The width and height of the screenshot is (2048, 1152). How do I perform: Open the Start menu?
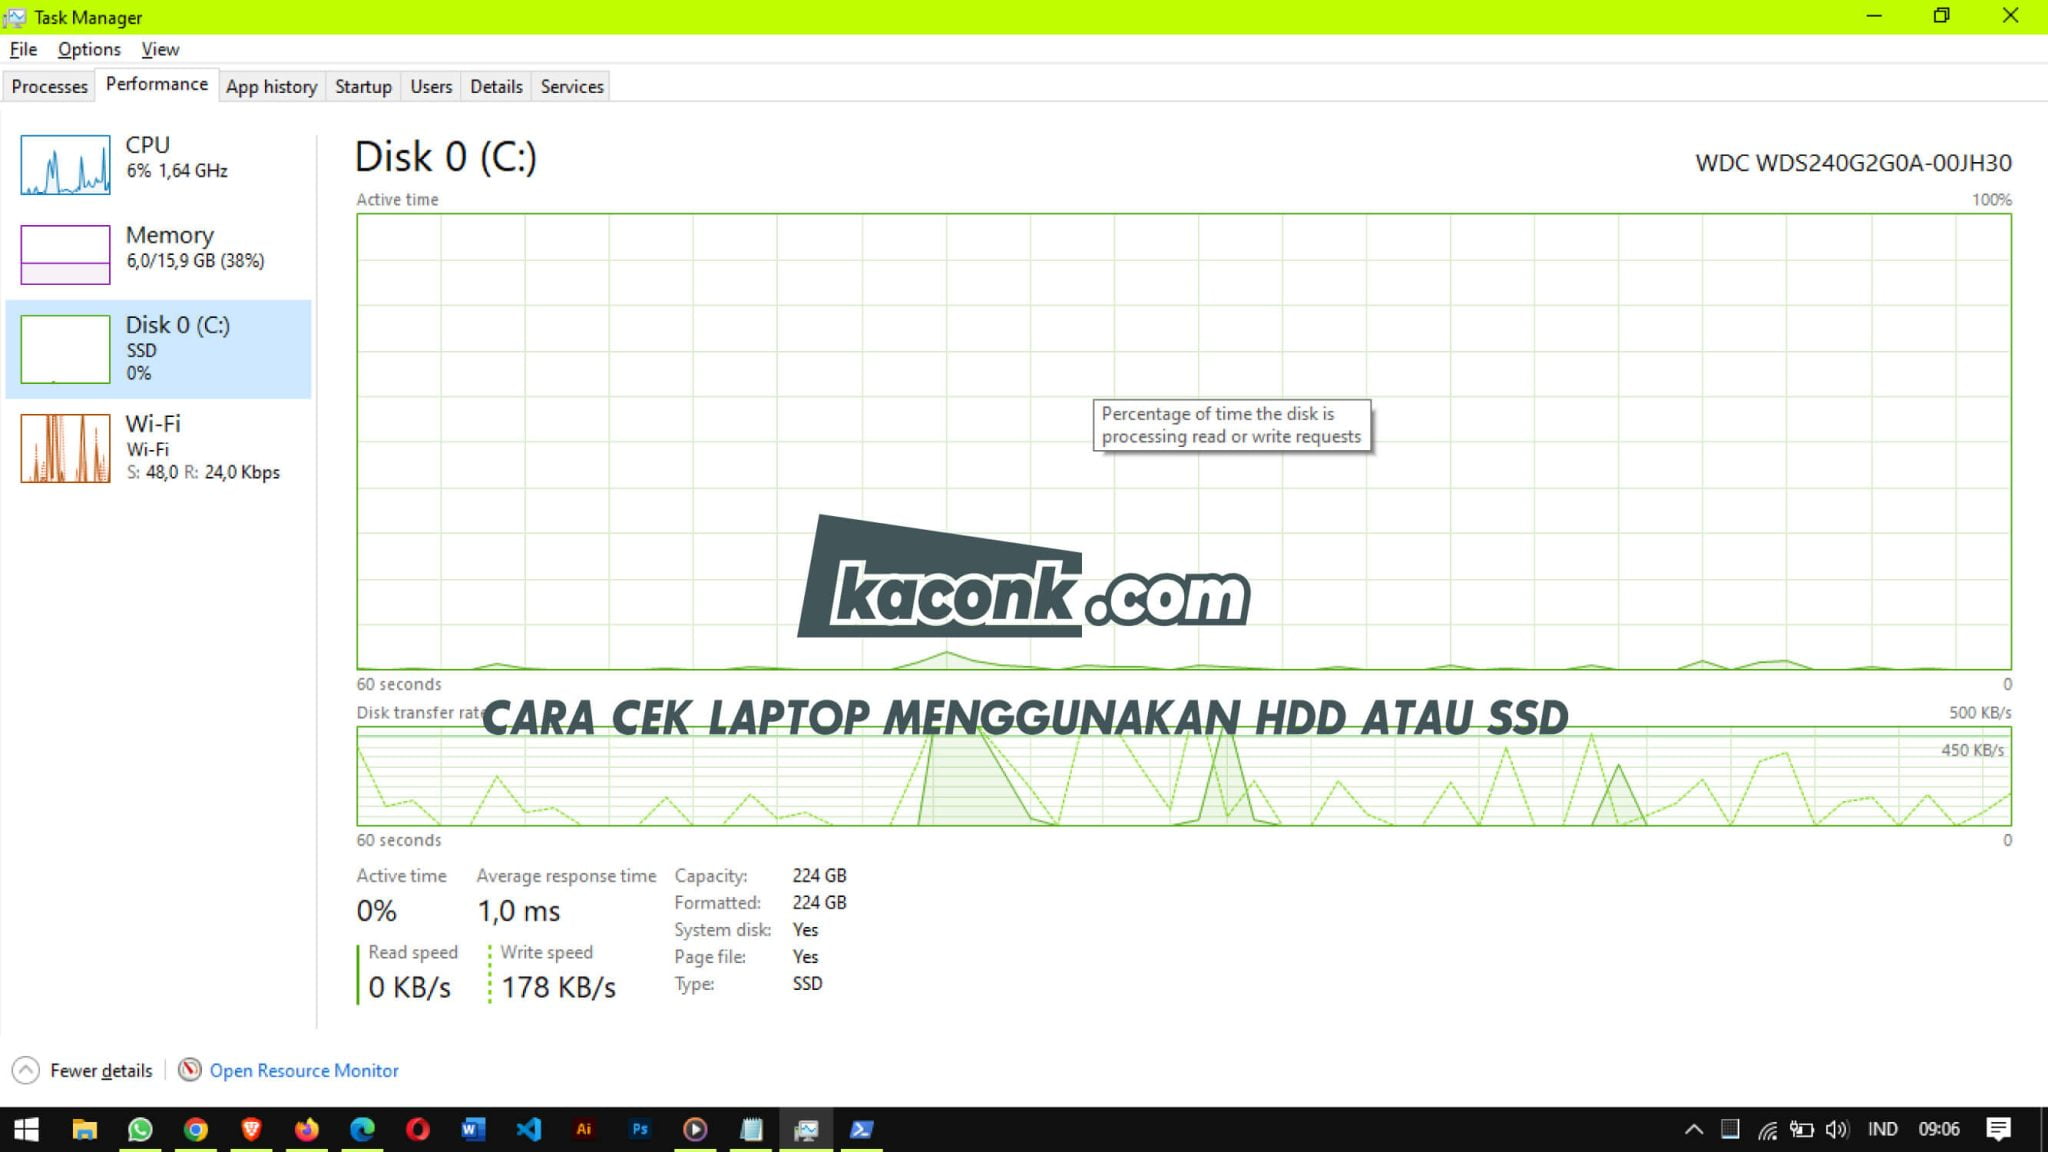click(x=27, y=1129)
